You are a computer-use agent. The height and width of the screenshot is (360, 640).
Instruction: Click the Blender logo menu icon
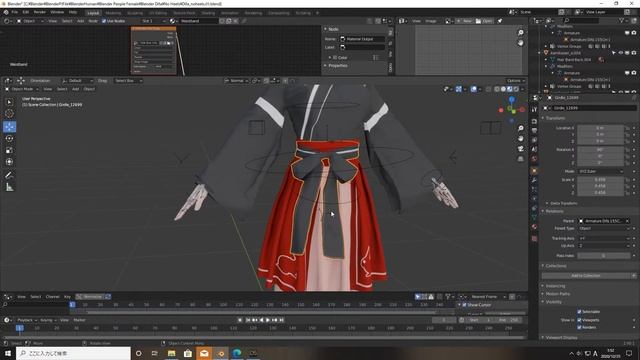pyautogui.click(x=6, y=12)
